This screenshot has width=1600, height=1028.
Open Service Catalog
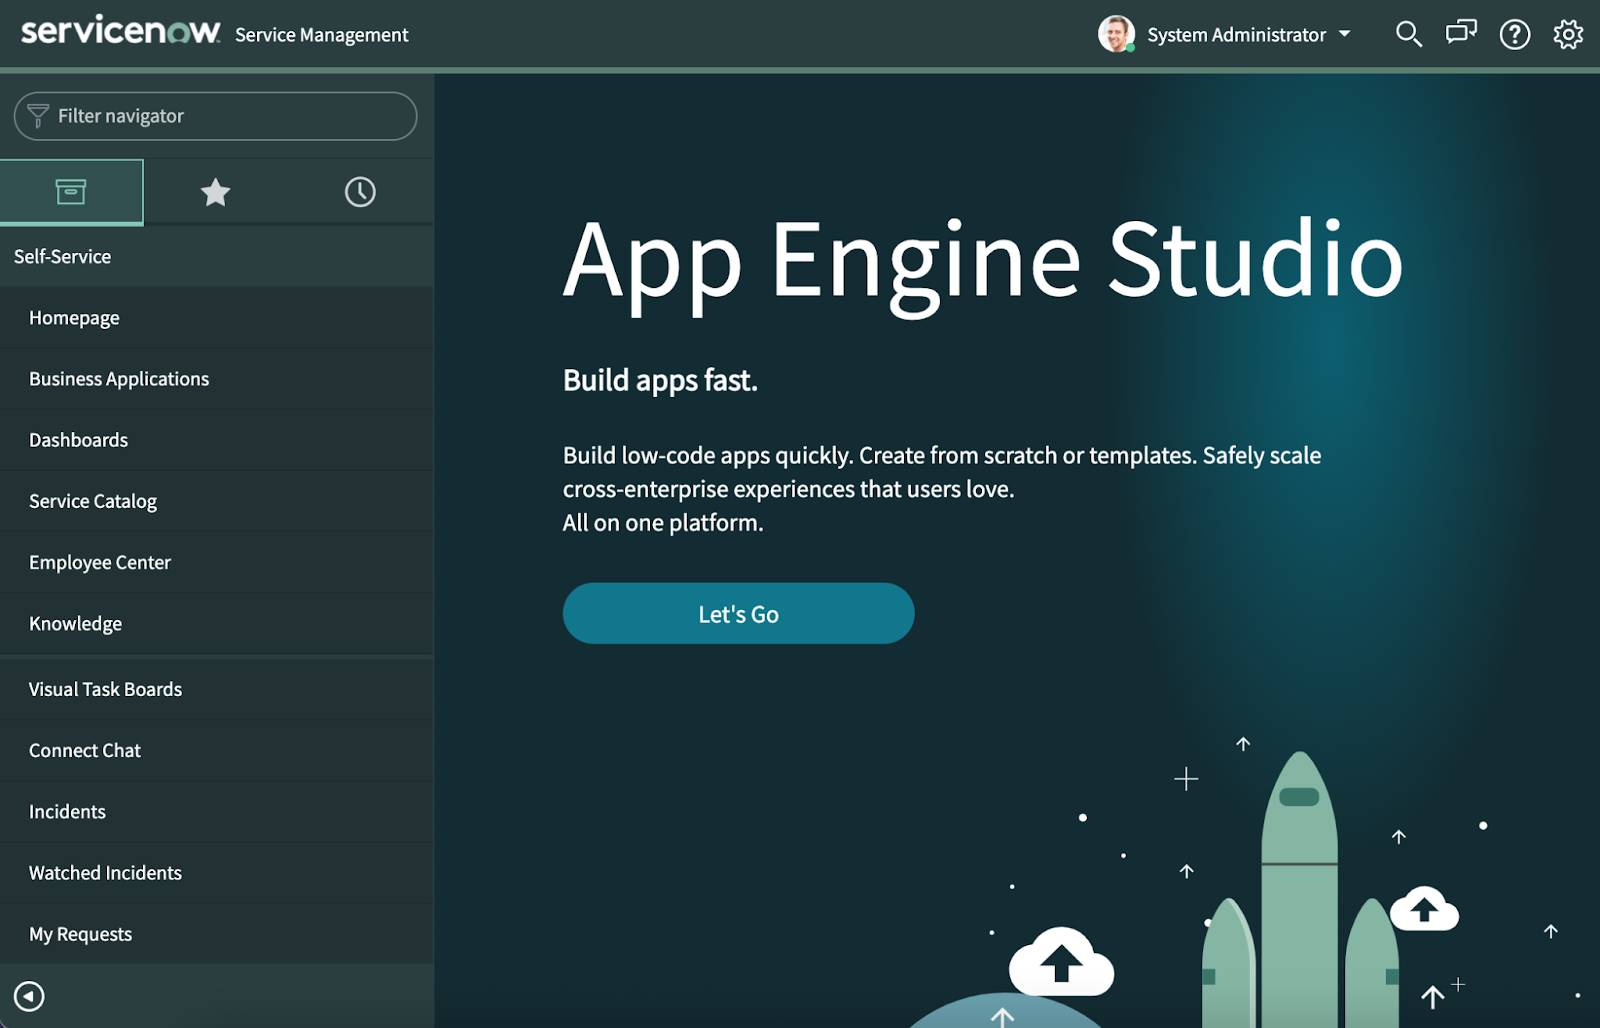coord(216,501)
